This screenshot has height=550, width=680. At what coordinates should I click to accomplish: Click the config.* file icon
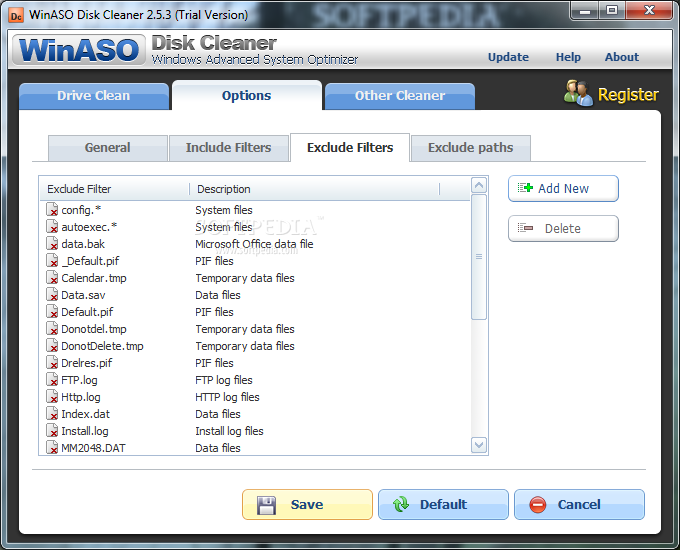(x=52, y=210)
